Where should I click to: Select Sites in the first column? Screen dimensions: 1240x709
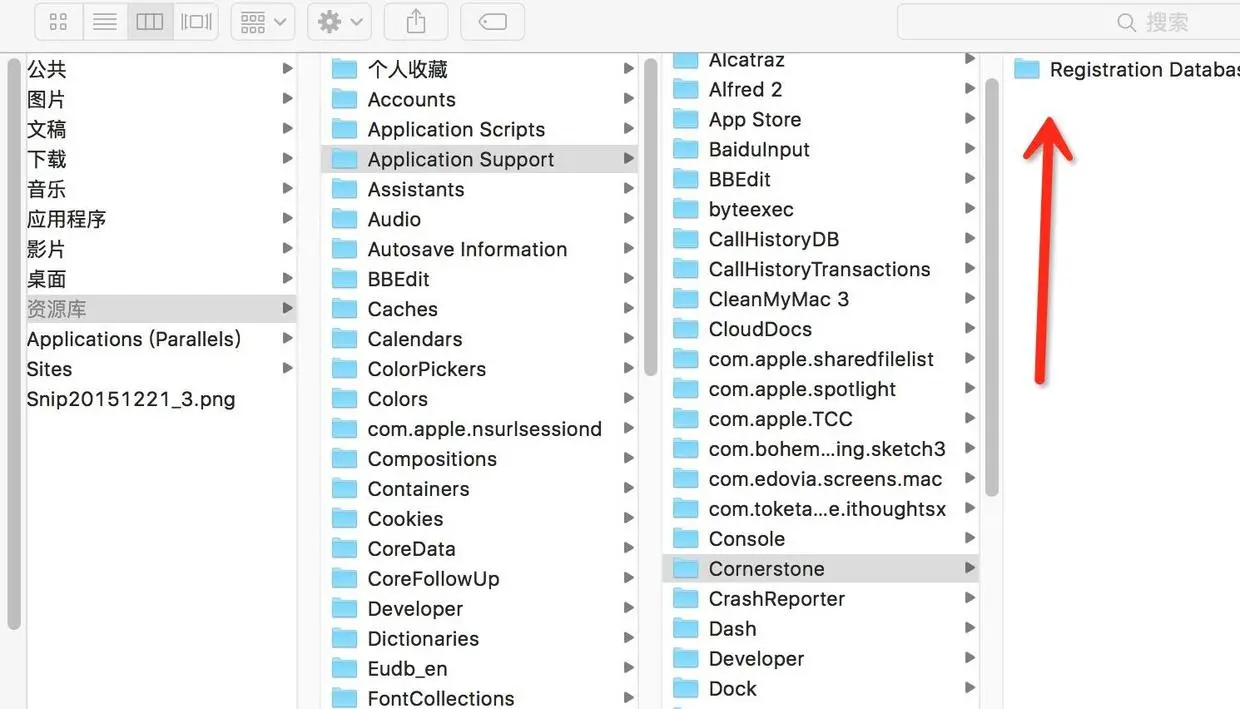point(49,369)
